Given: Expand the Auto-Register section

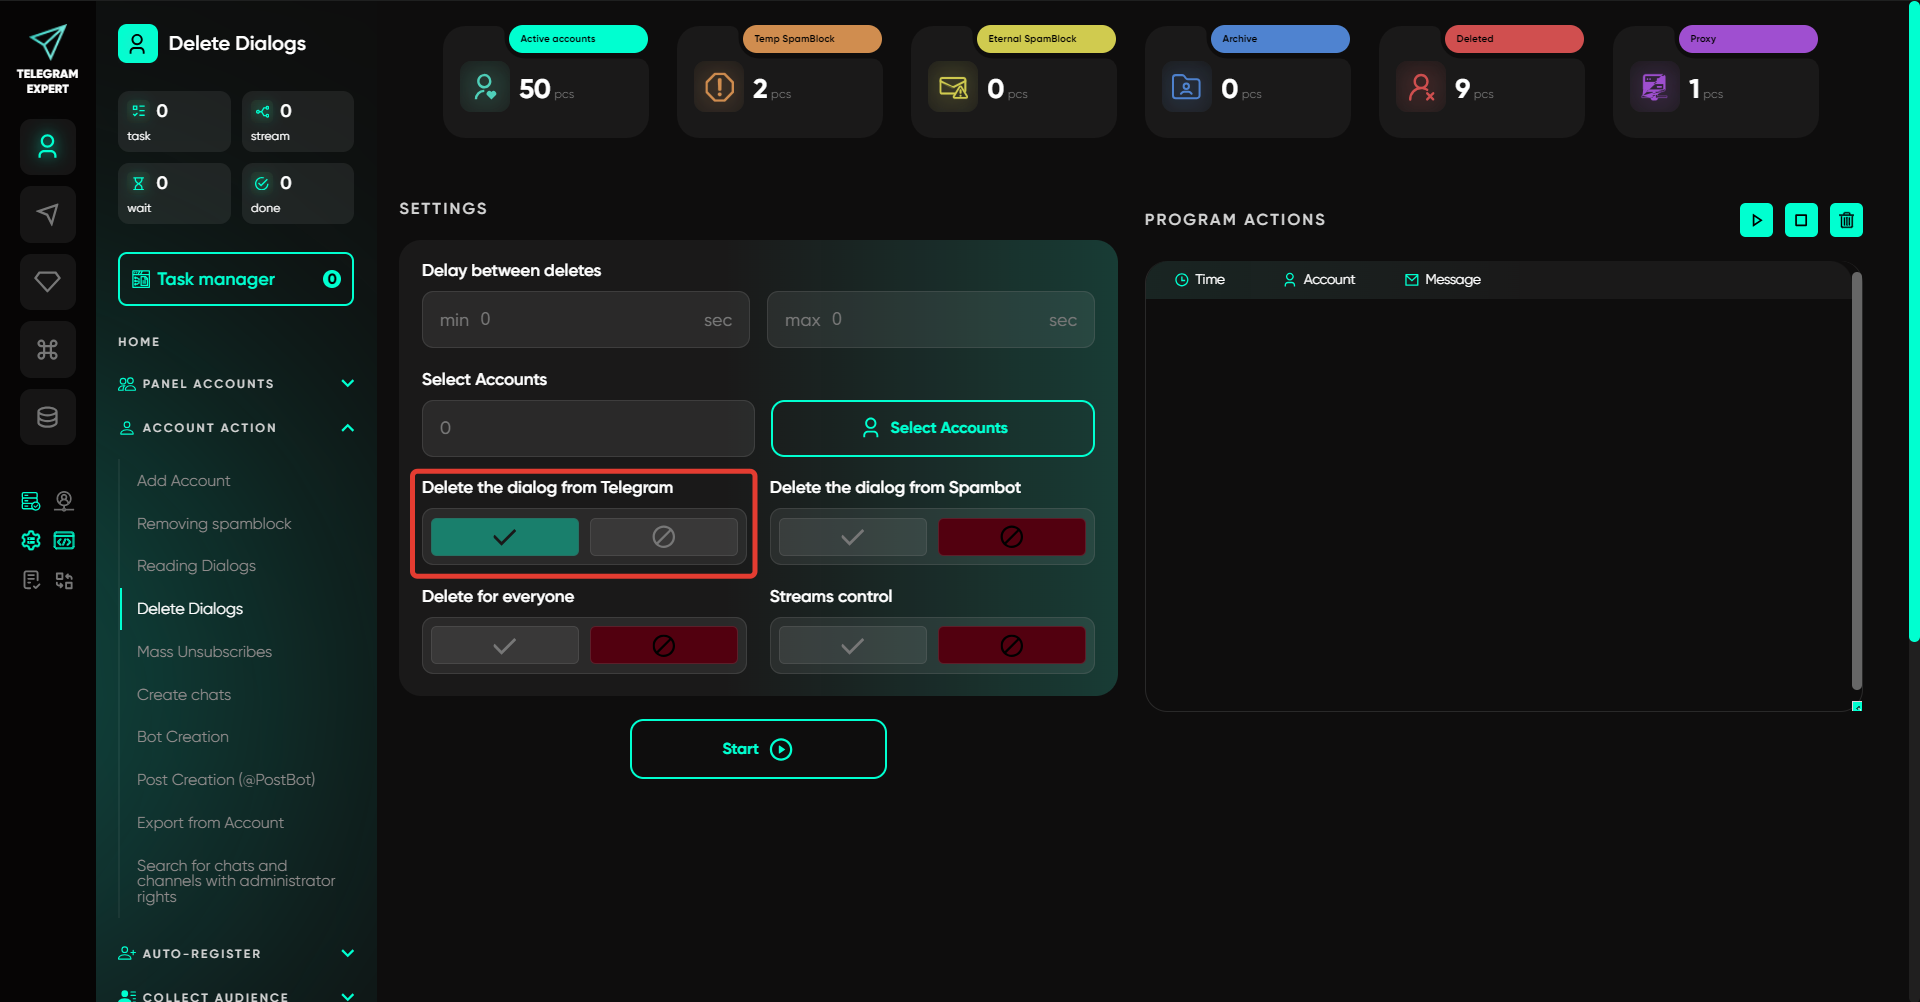Looking at the screenshot, I should pos(347,954).
